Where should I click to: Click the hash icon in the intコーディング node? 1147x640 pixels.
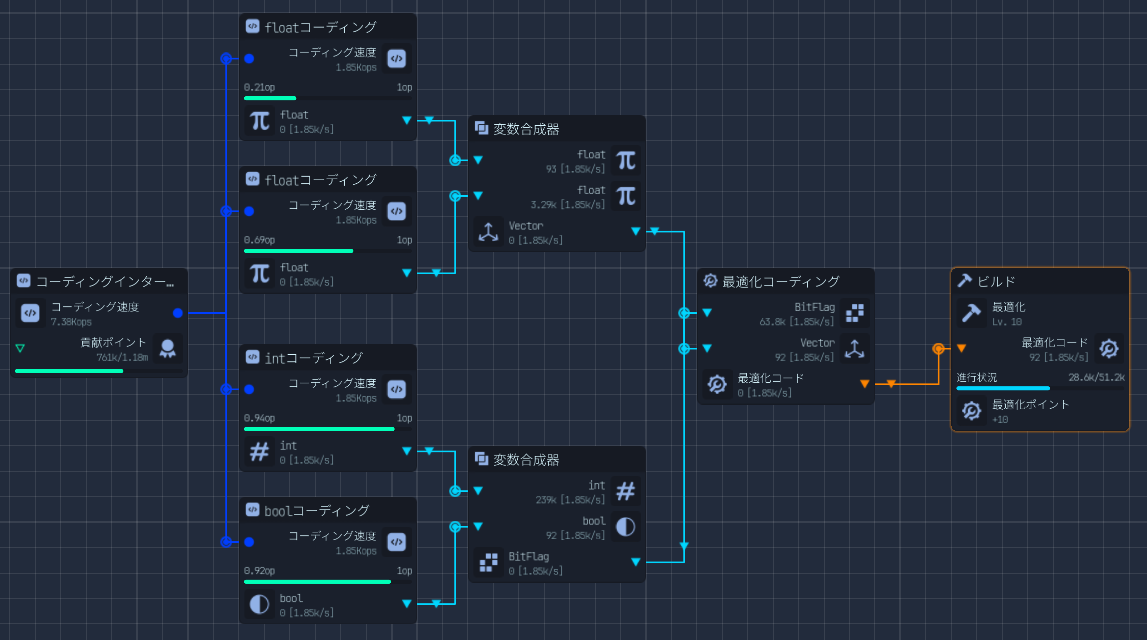259,452
